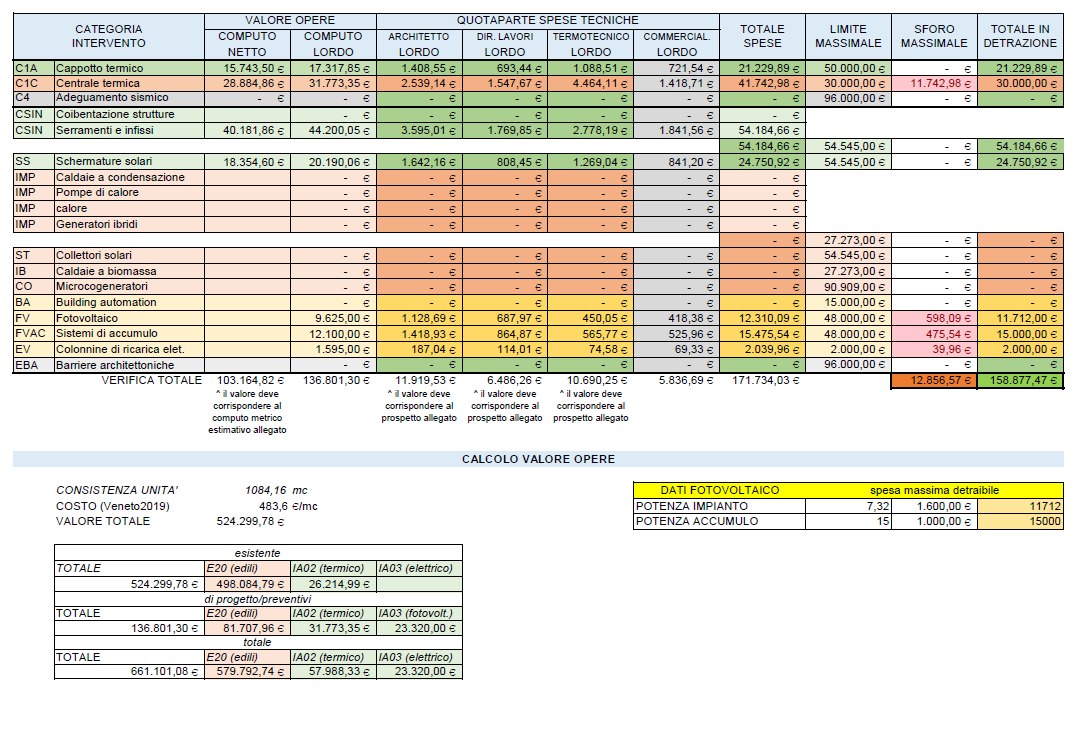The height and width of the screenshot is (729, 1086).
Task: Click the net total 103.164,82 €
Action: tap(250, 381)
